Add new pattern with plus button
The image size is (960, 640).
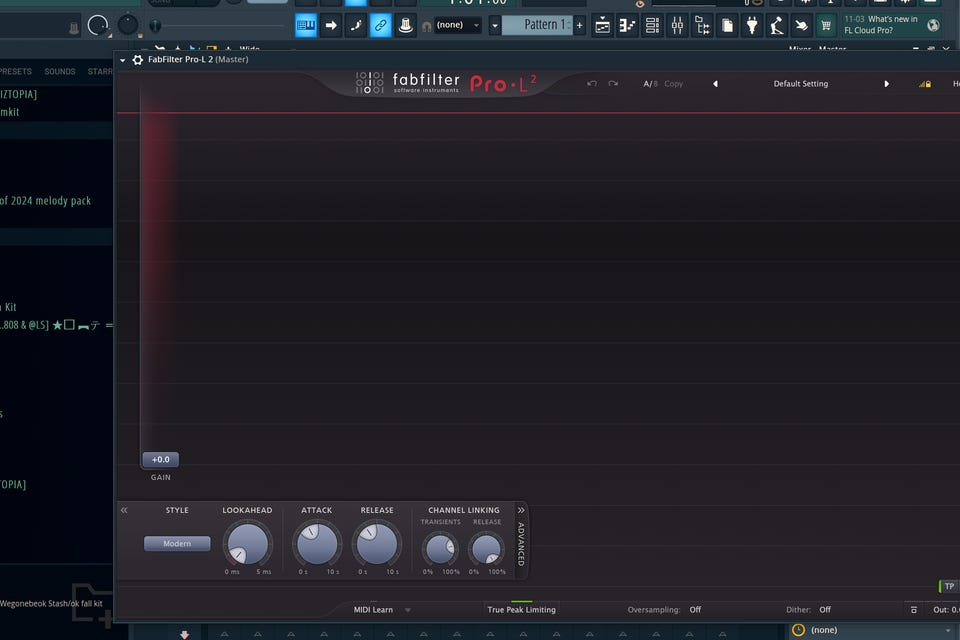(579, 26)
